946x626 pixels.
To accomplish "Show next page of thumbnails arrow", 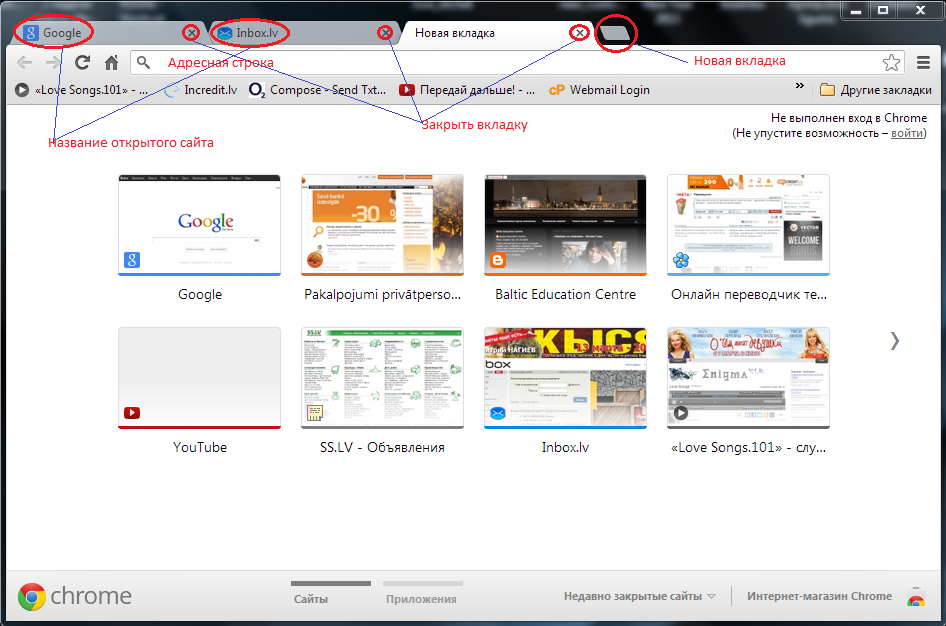I will point(894,340).
